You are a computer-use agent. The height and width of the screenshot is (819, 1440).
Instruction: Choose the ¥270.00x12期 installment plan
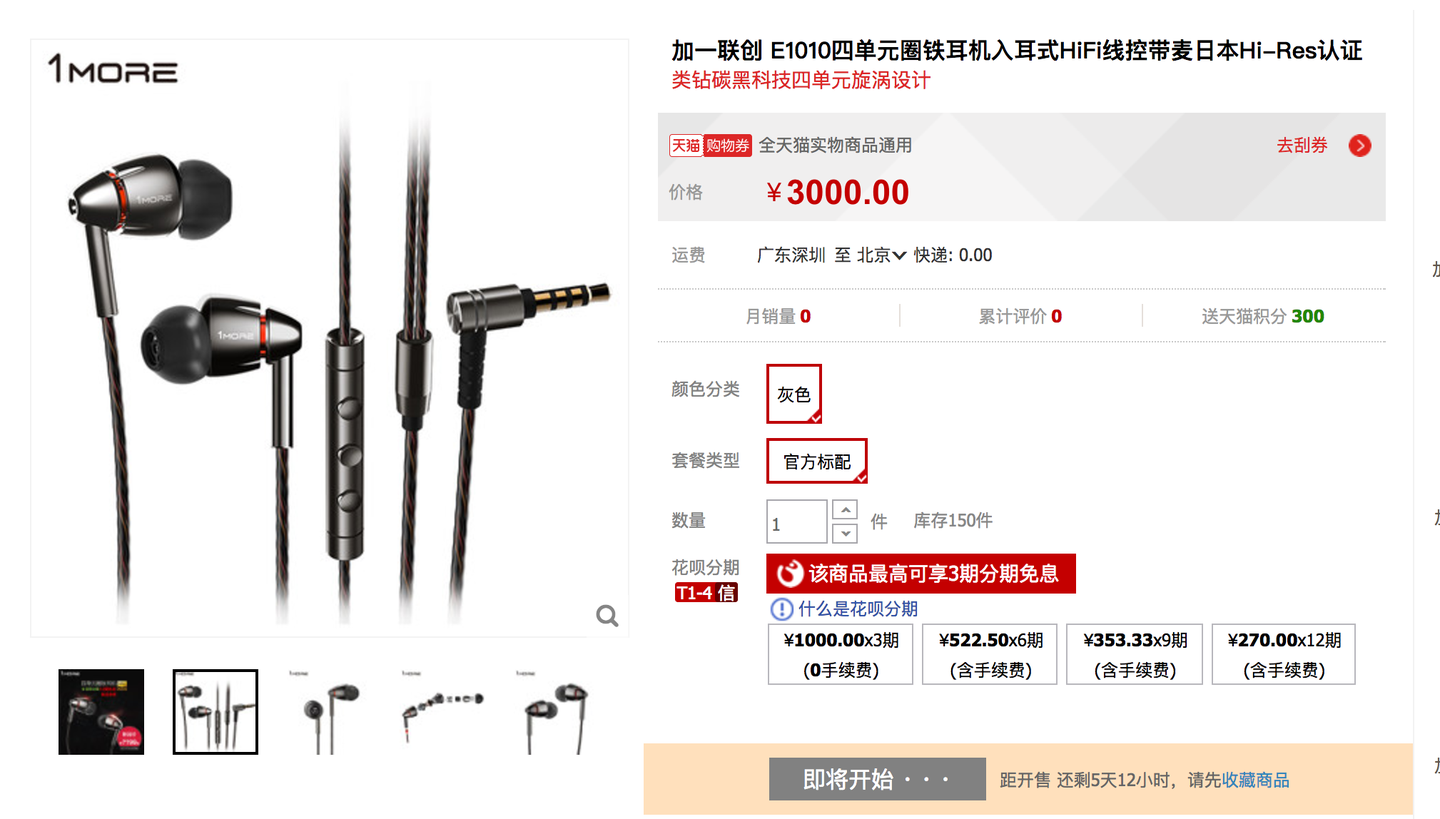click(x=1284, y=655)
